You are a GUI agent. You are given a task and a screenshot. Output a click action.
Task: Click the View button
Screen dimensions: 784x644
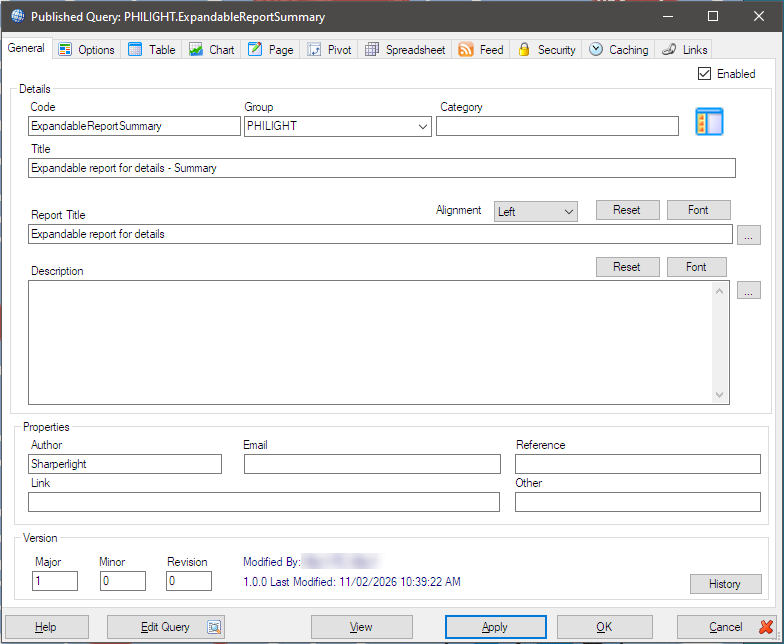pos(362,627)
